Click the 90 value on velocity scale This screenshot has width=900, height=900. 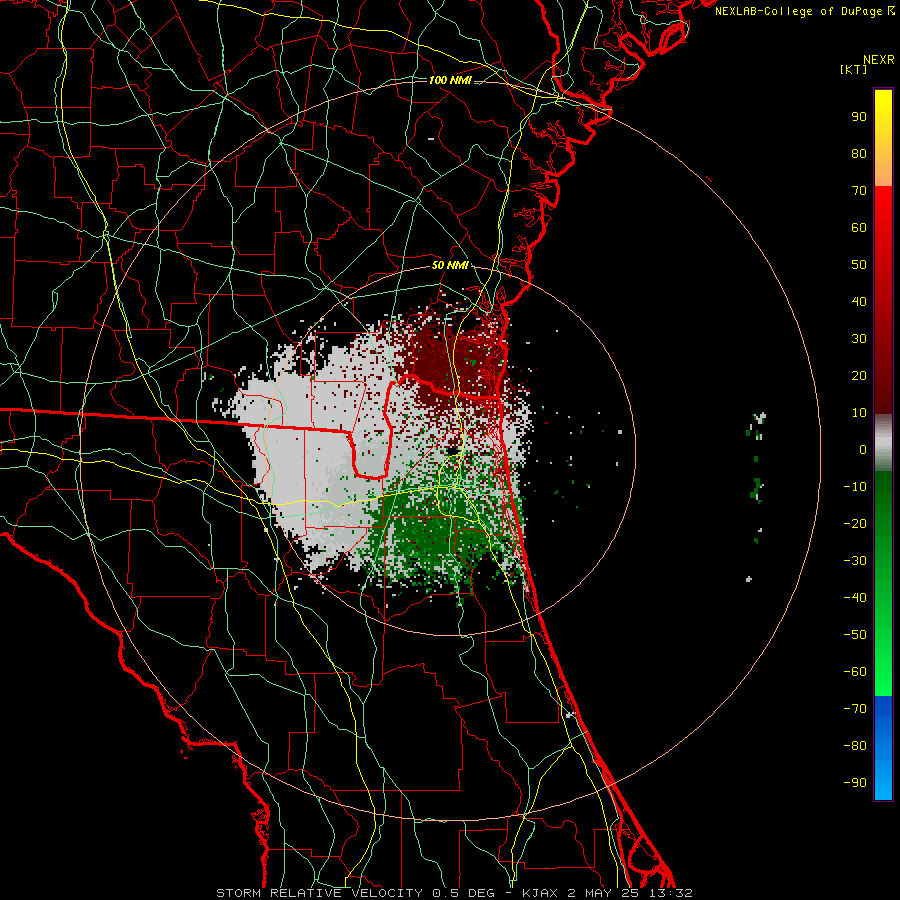(x=859, y=117)
